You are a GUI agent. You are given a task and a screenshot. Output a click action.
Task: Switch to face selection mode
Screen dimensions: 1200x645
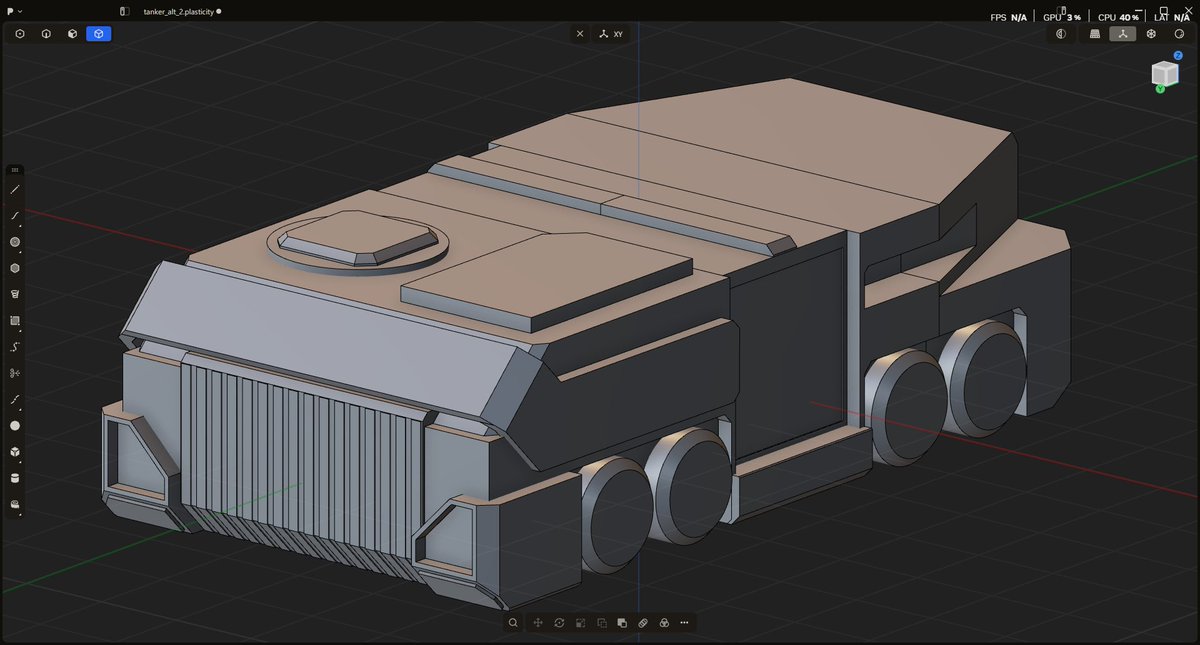click(72, 33)
